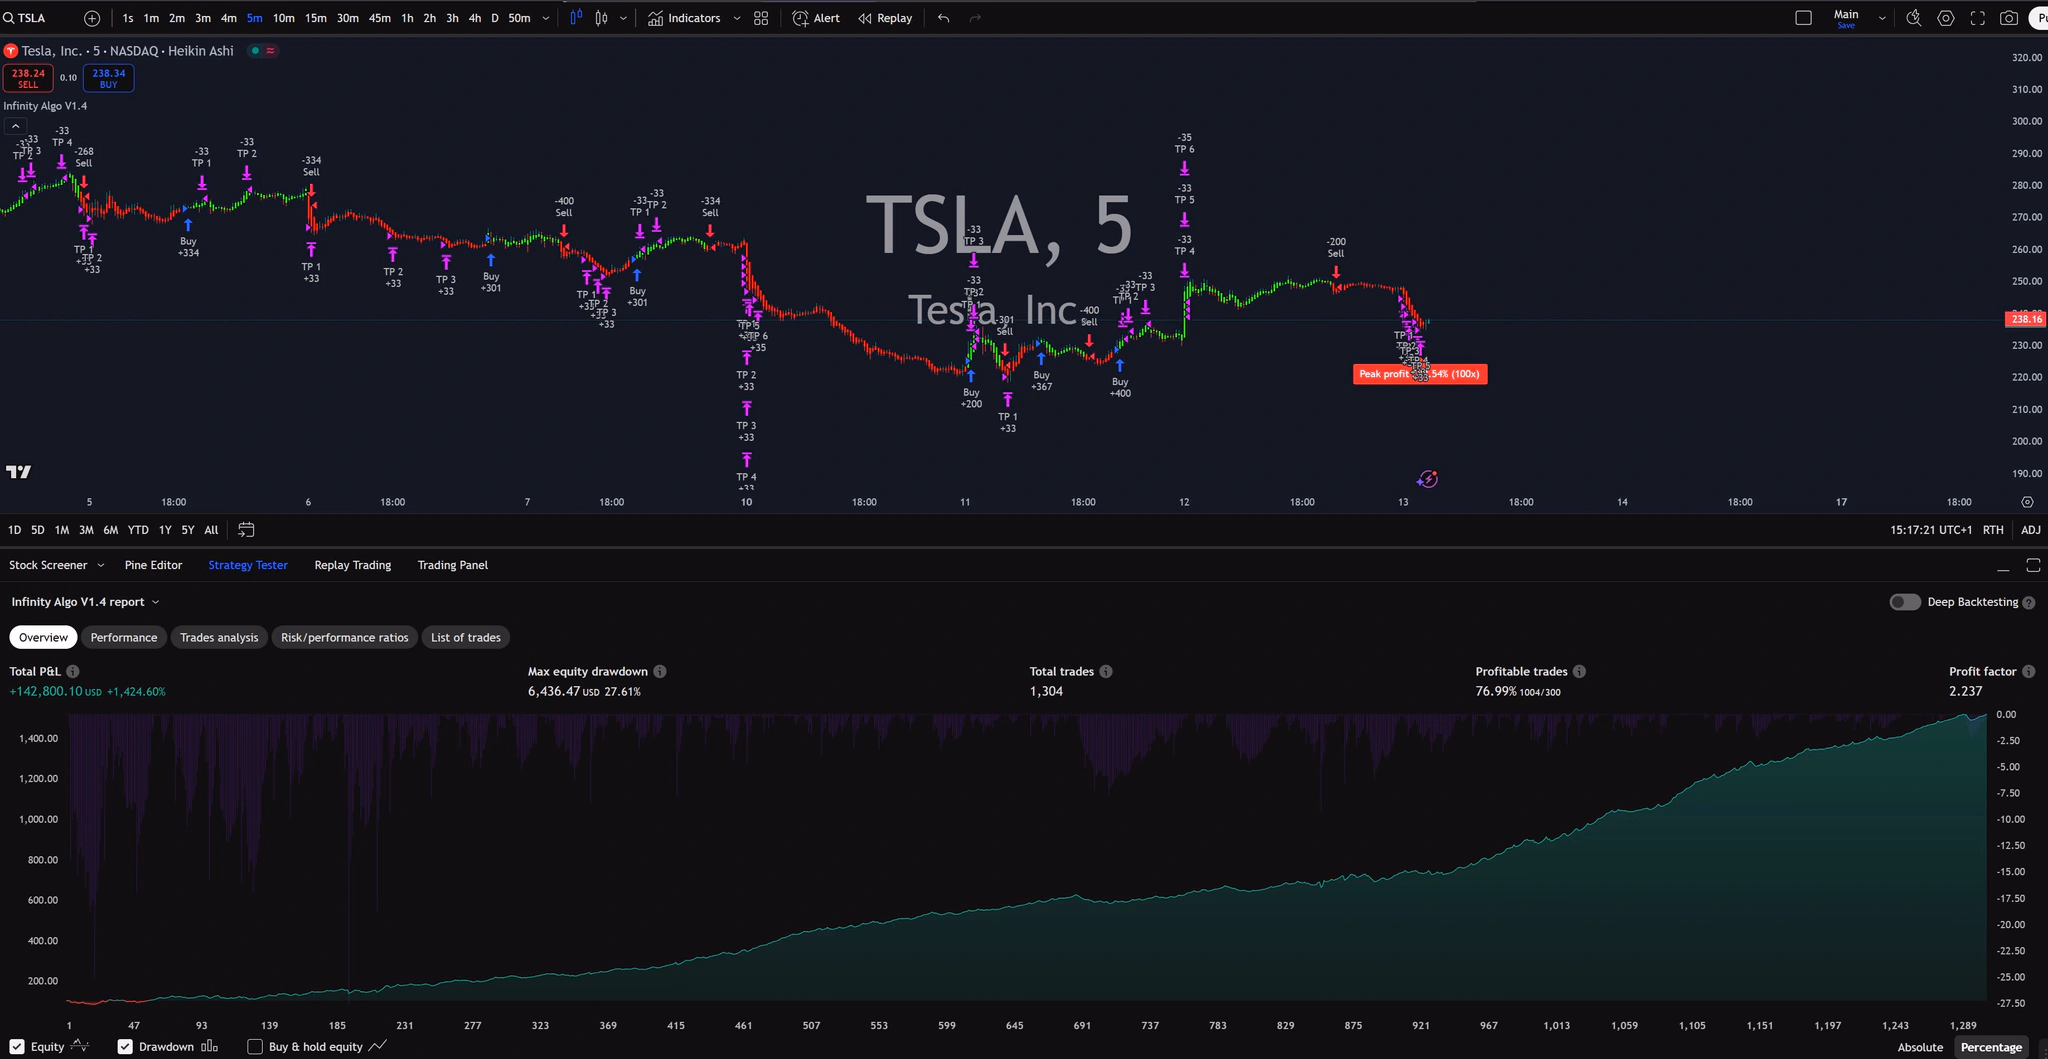Open the Main layout dropdown
Image resolution: width=2048 pixels, height=1059 pixels.
click(x=1882, y=17)
